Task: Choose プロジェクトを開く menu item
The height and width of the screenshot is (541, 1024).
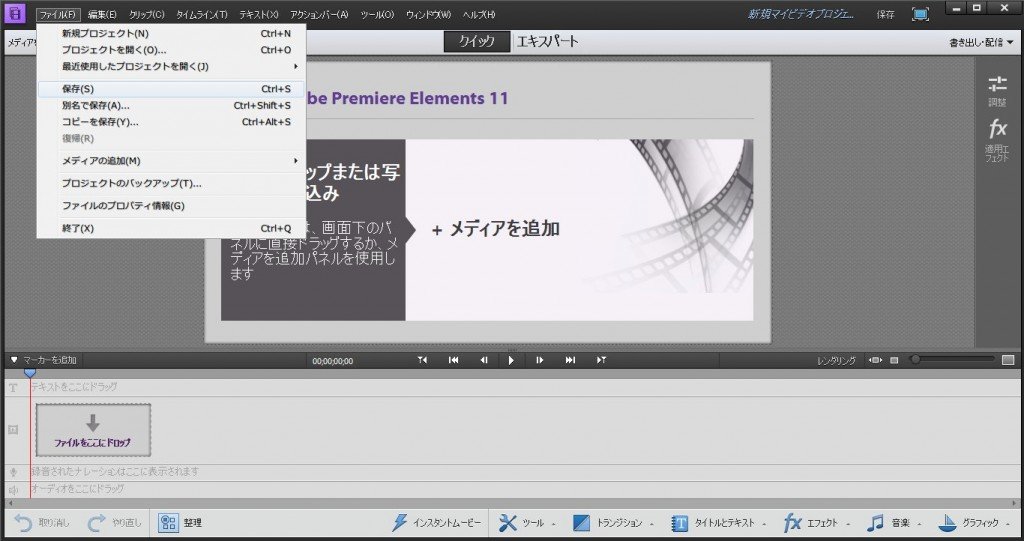Action: pos(171,50)
